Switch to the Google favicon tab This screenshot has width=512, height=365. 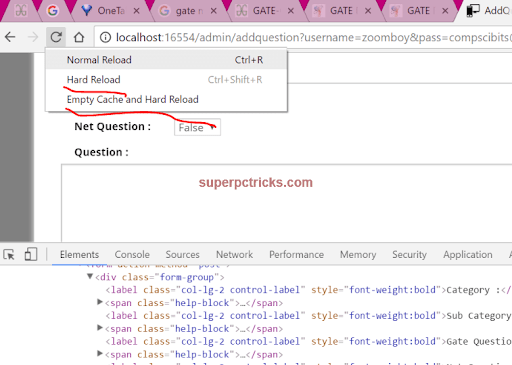point(52,11)
